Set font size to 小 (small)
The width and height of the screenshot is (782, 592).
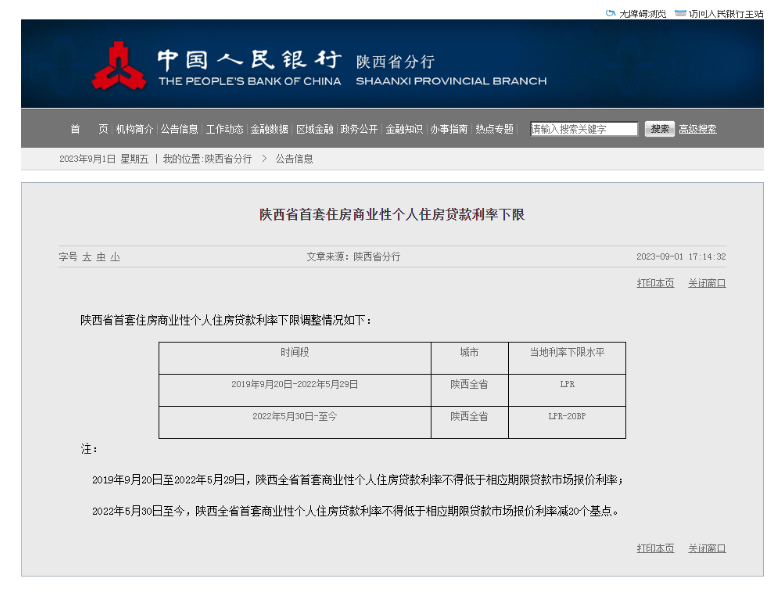115,257
